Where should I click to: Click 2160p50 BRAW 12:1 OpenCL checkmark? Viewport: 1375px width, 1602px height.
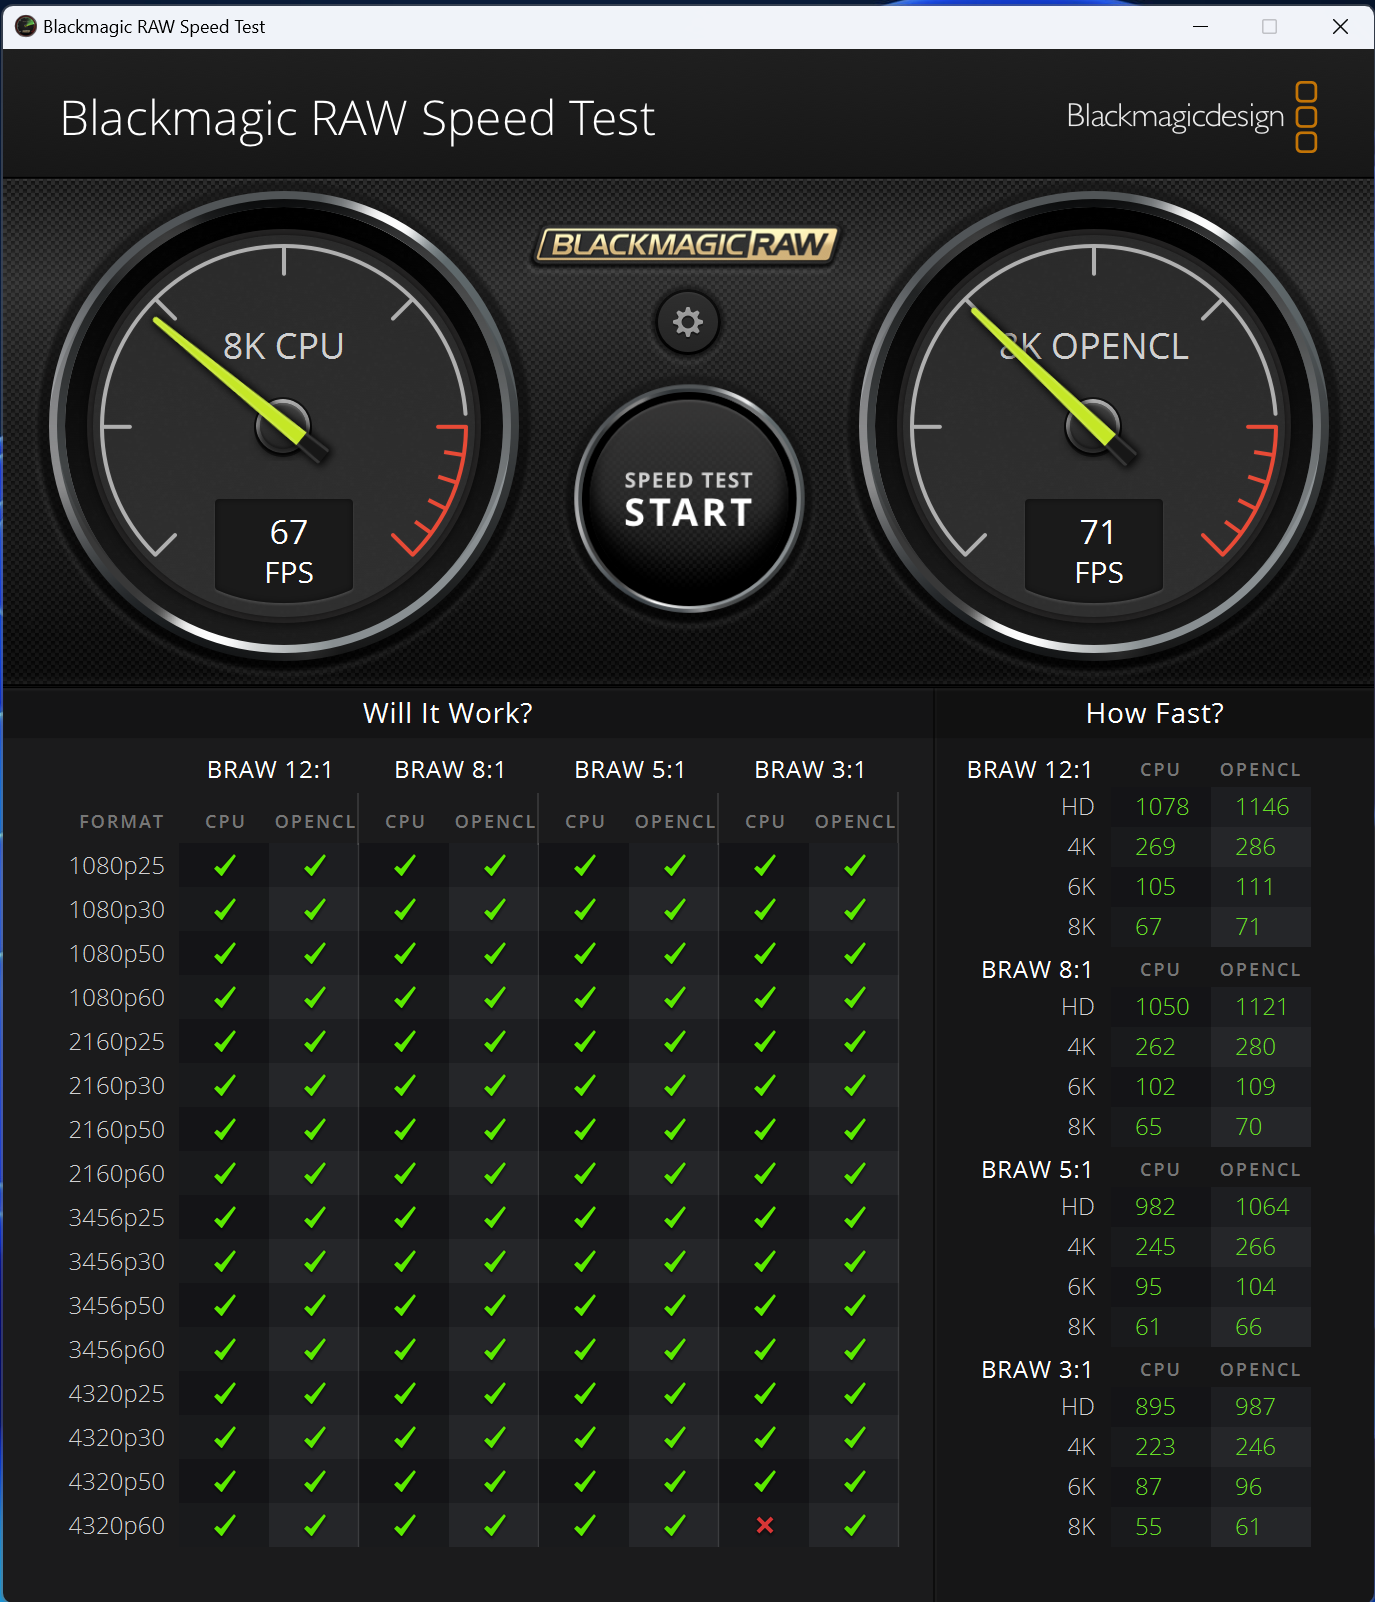315,1129
